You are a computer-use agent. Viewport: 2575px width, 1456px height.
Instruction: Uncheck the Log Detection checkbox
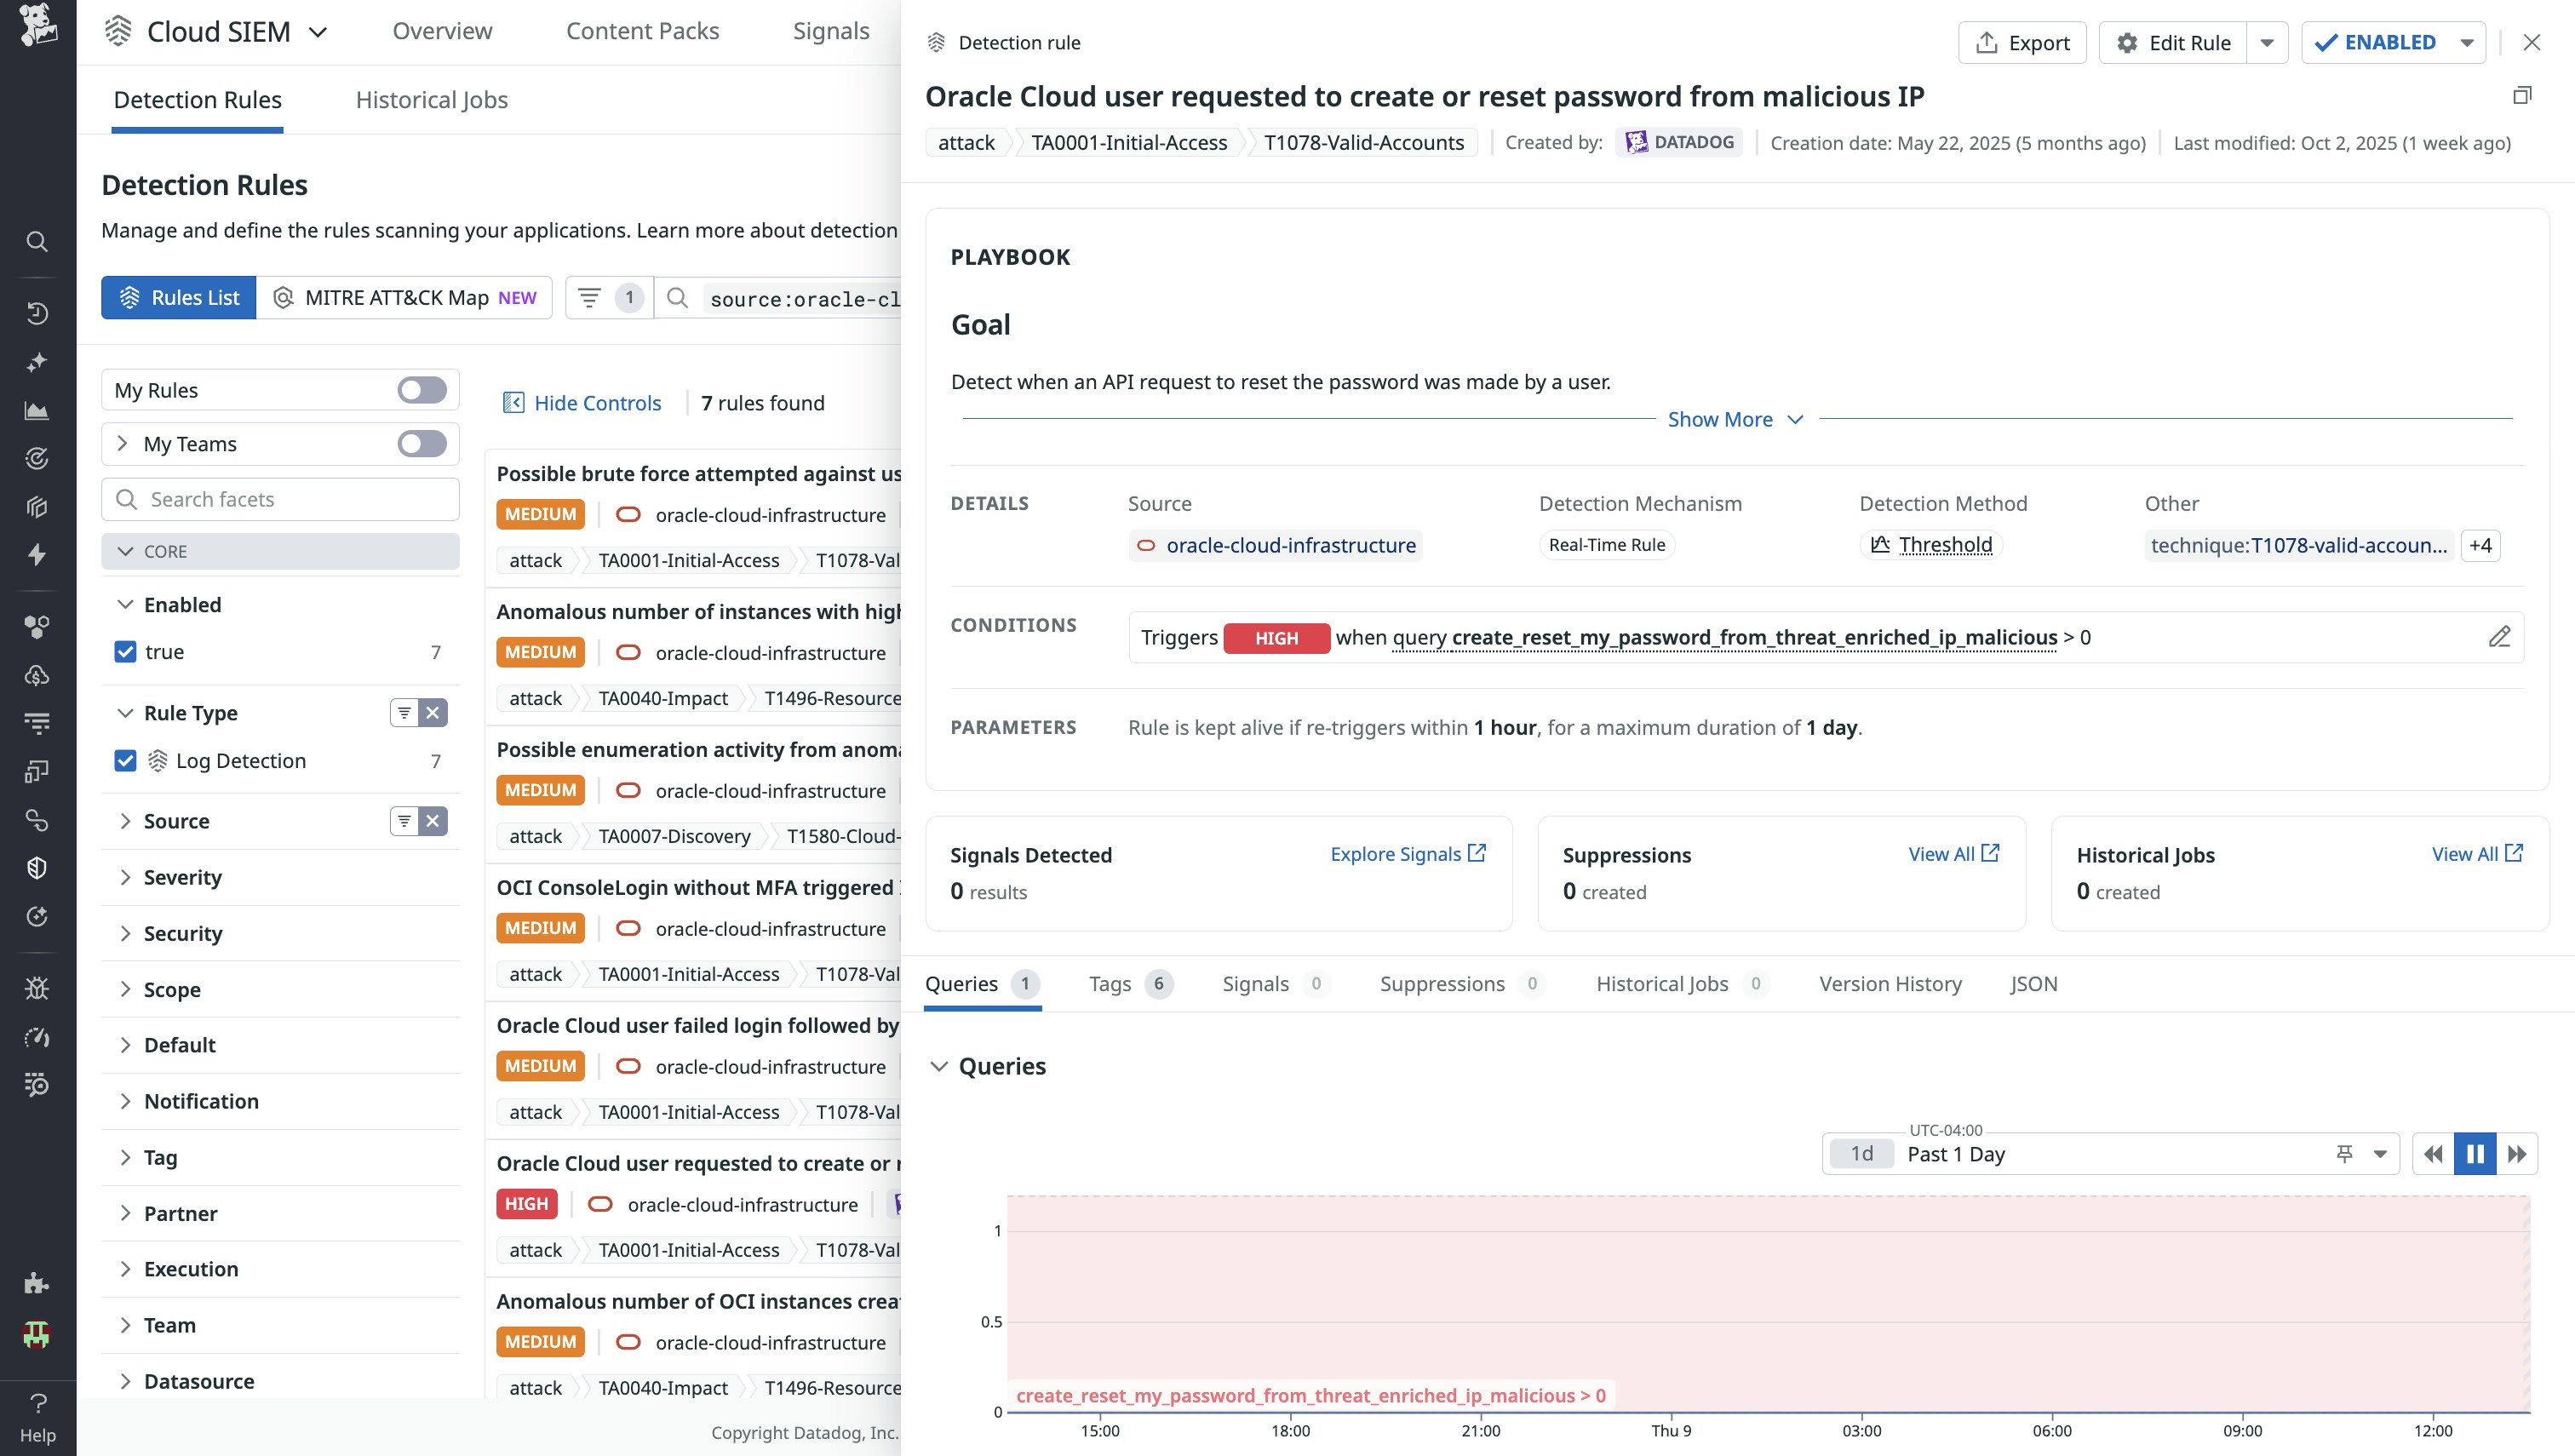125,761
